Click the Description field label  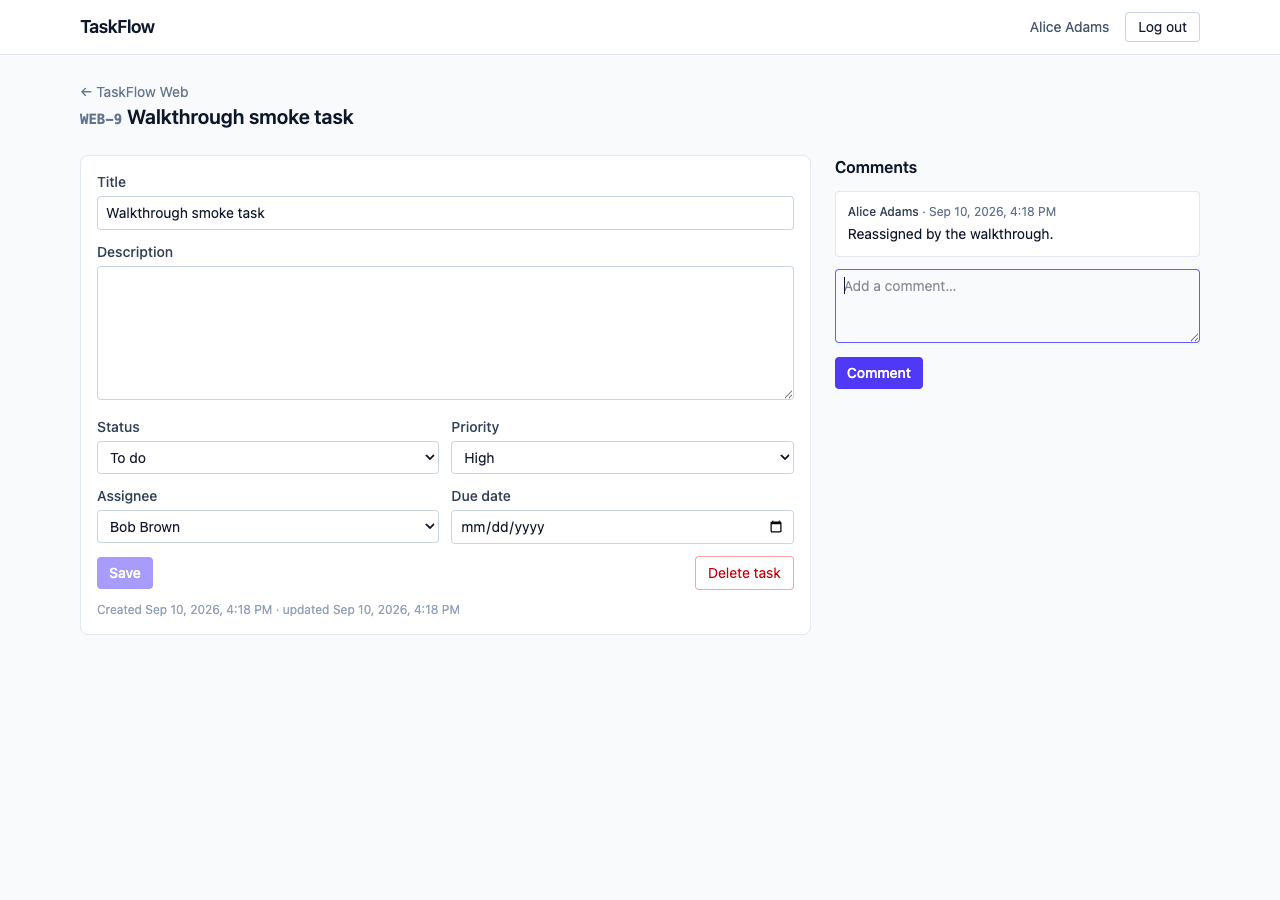click(135, 252)
